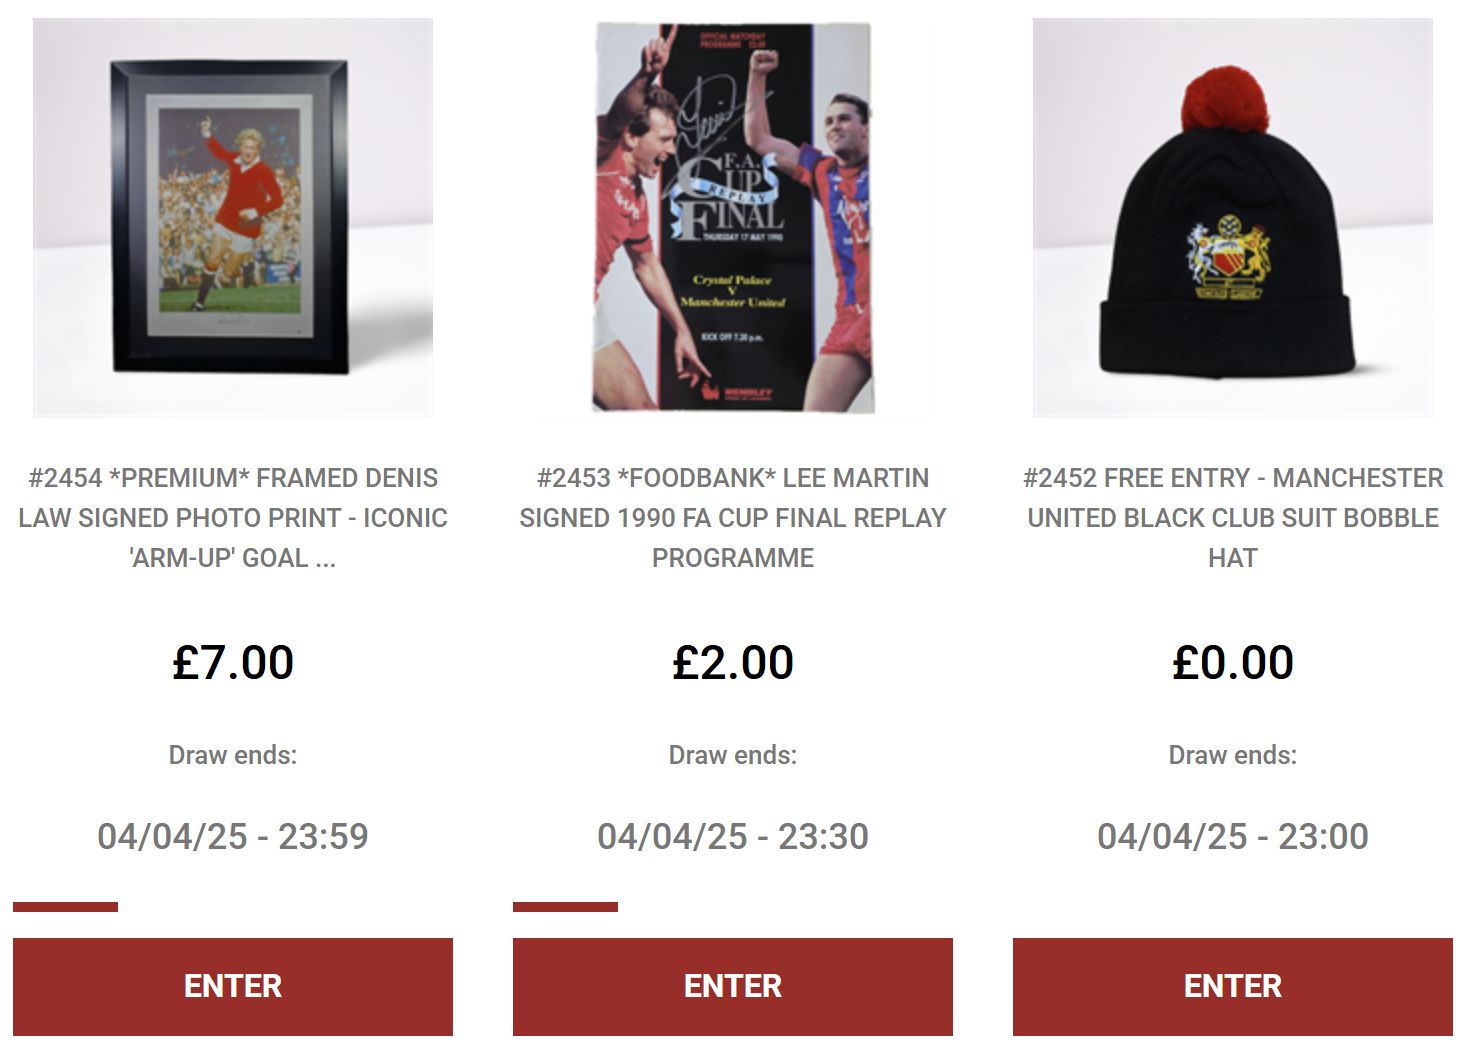The image size is (1464, 1052).
Task: Click ENTER for the free bobble hat draw
Action: point(1233,986)
